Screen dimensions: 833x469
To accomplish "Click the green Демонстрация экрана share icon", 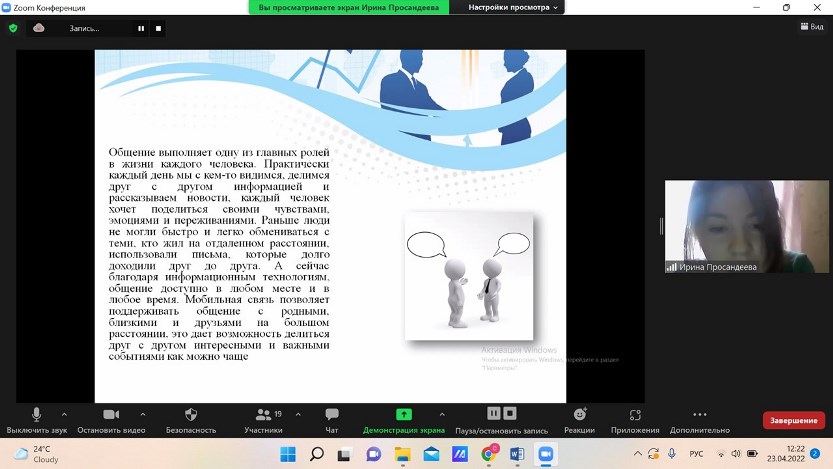I will click(404, 414).
